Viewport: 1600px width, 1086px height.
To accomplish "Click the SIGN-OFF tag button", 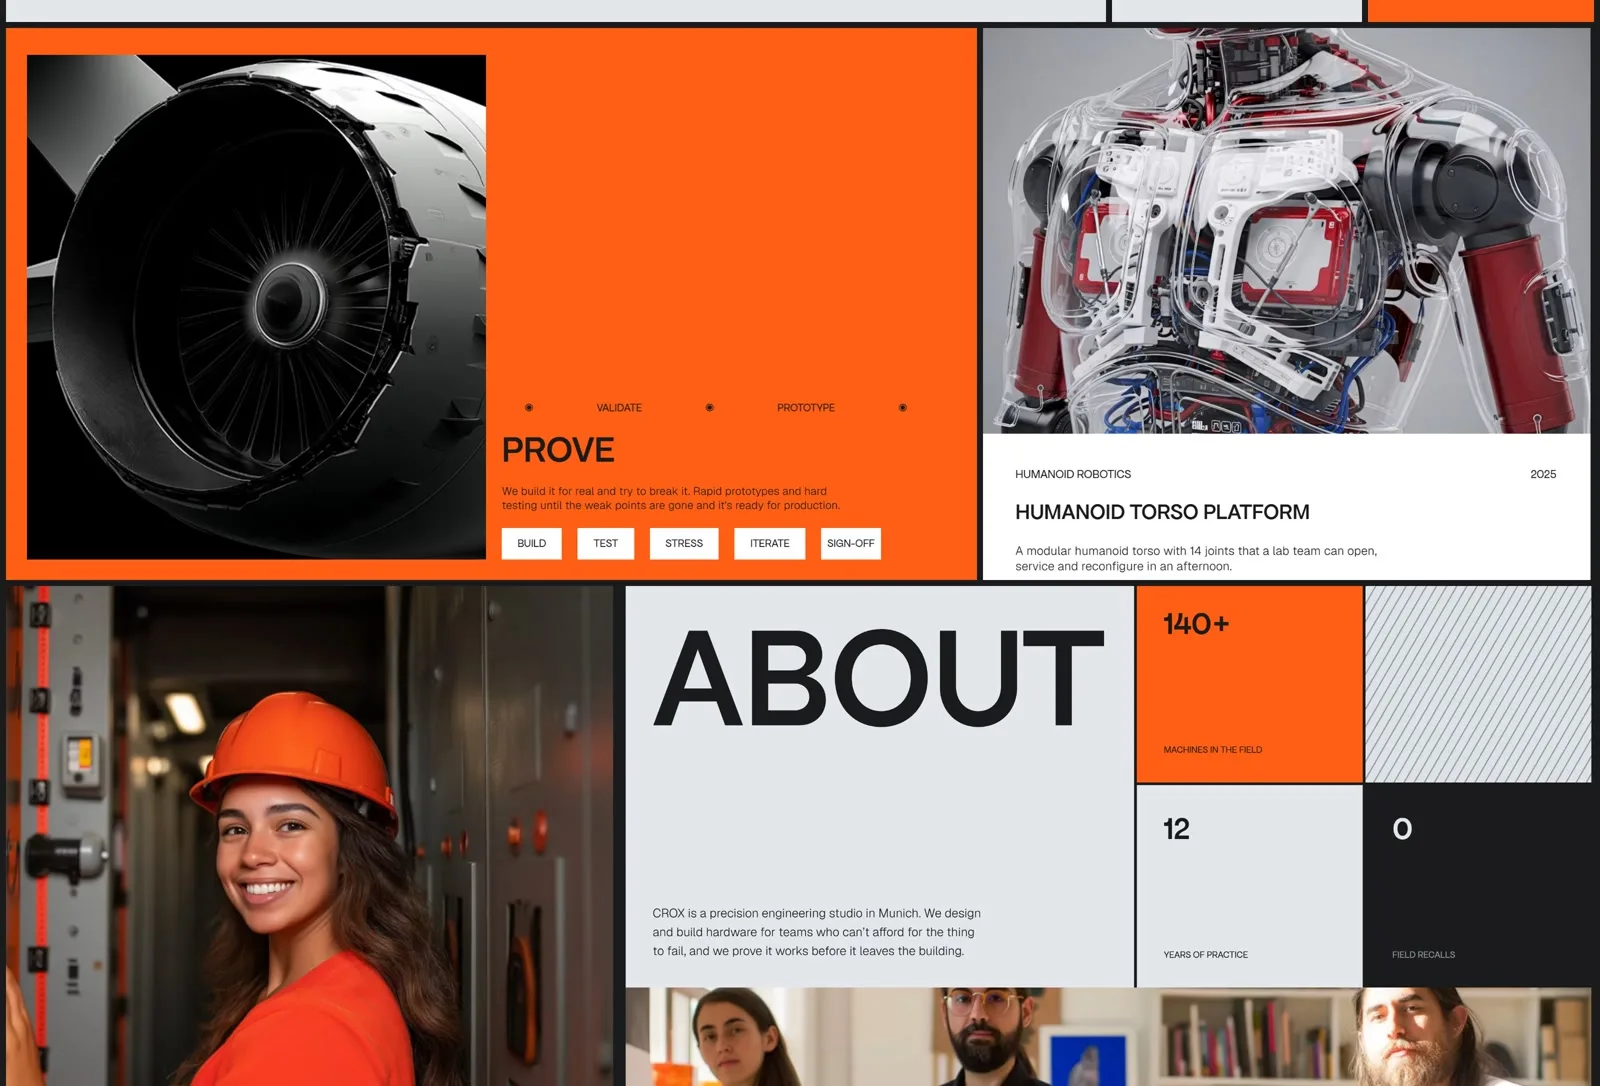I will (851, 543).
